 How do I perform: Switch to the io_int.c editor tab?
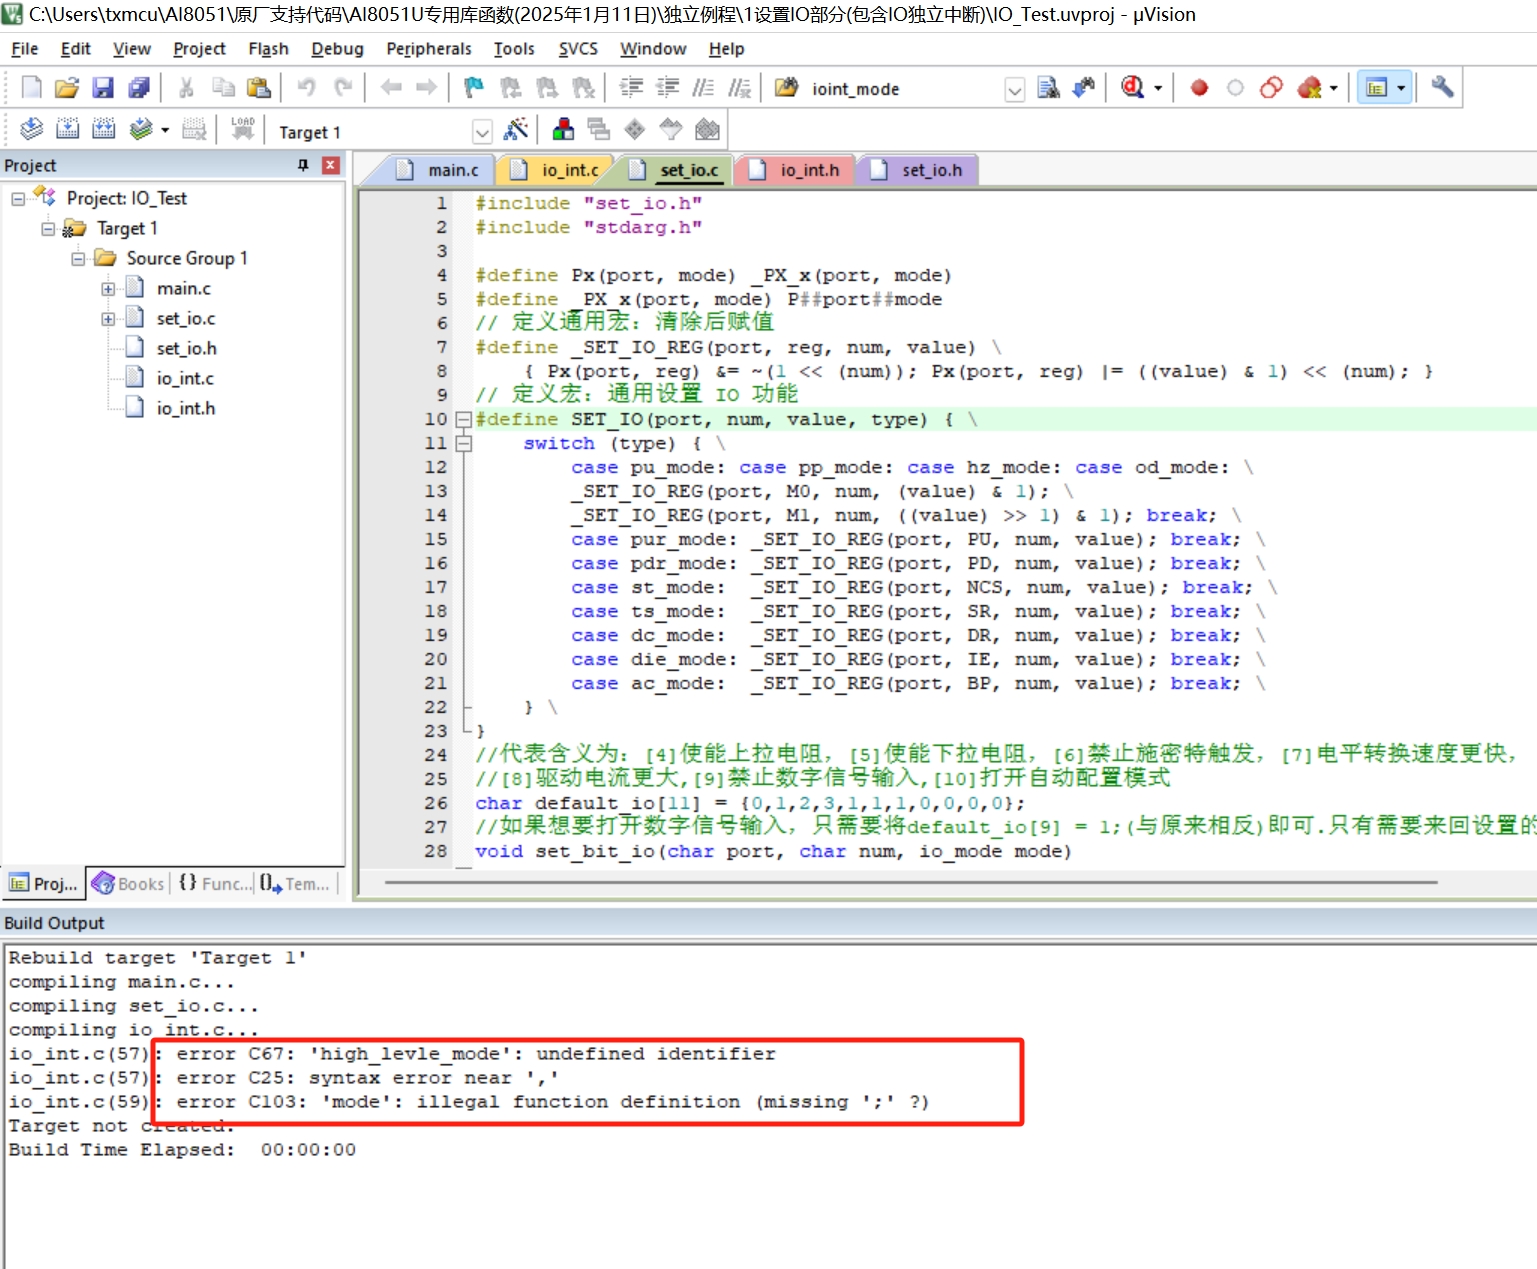click(569, 170)
